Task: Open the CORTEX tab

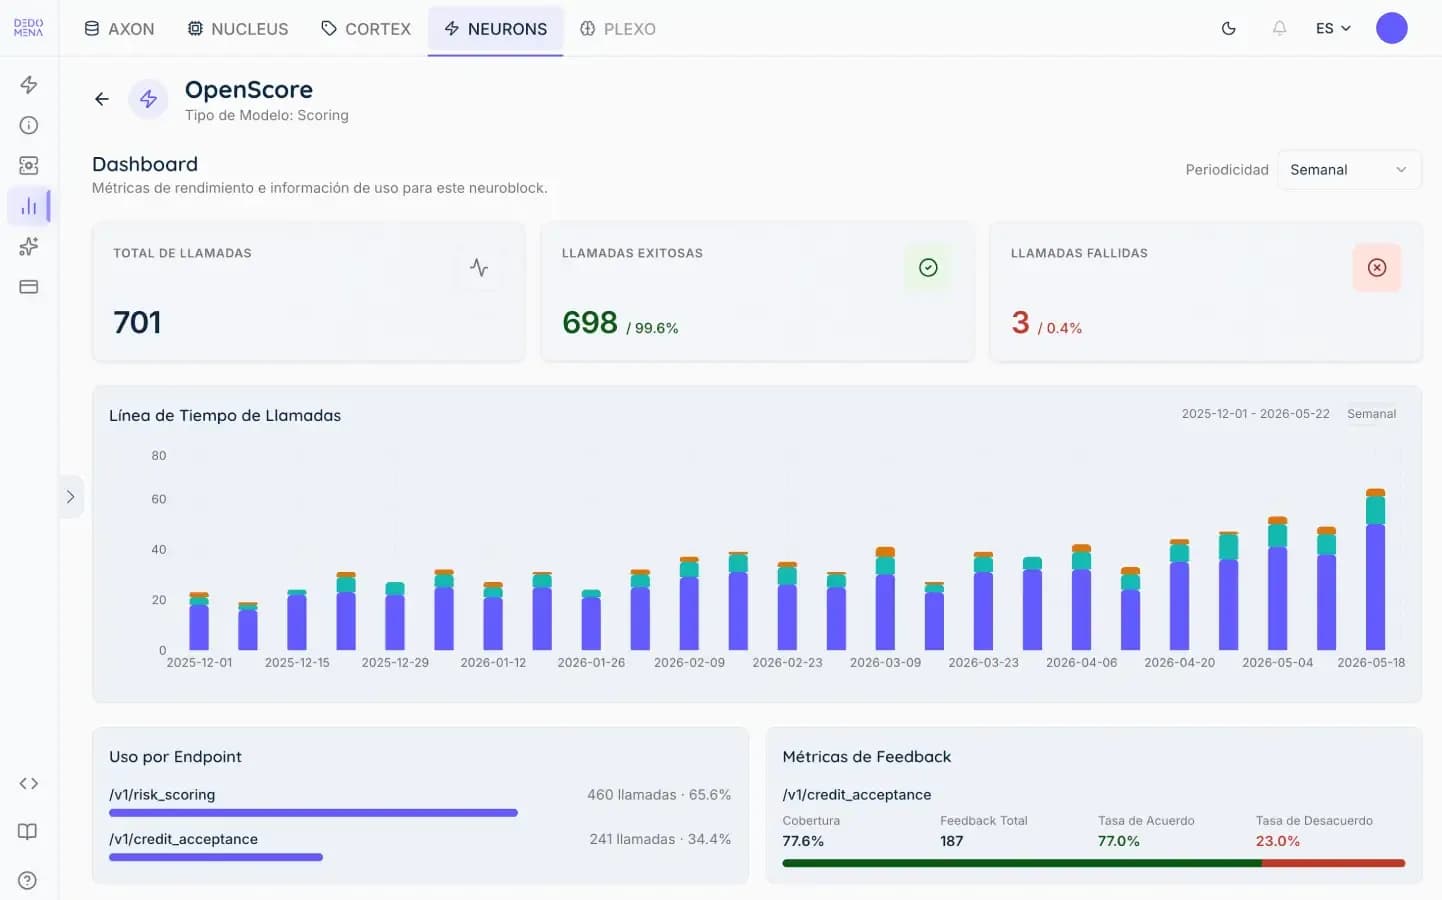Action: click(x=366, y=29)
